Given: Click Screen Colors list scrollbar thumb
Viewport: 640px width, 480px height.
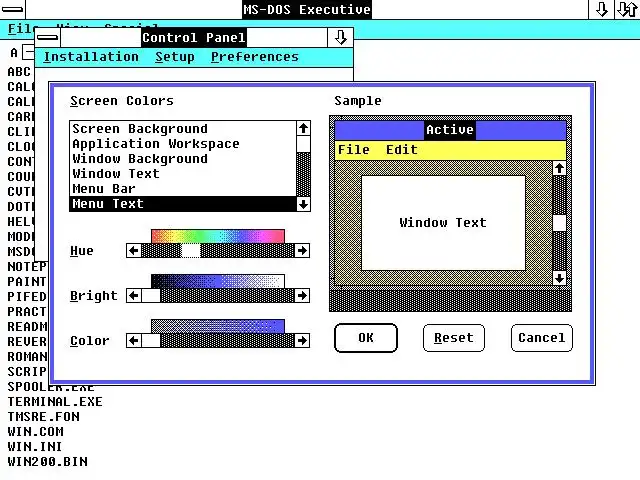Looking at the screenshot, I should pos(303,144).
